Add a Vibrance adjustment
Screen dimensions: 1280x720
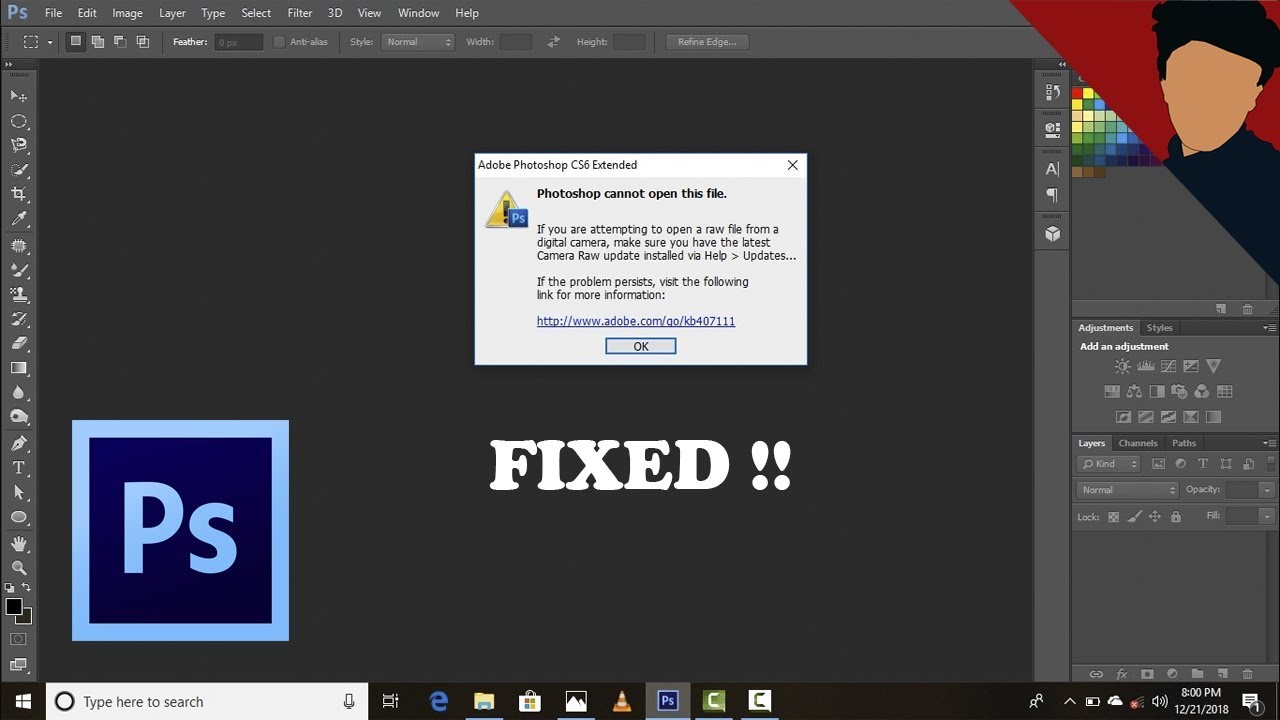coord(1213,367)
